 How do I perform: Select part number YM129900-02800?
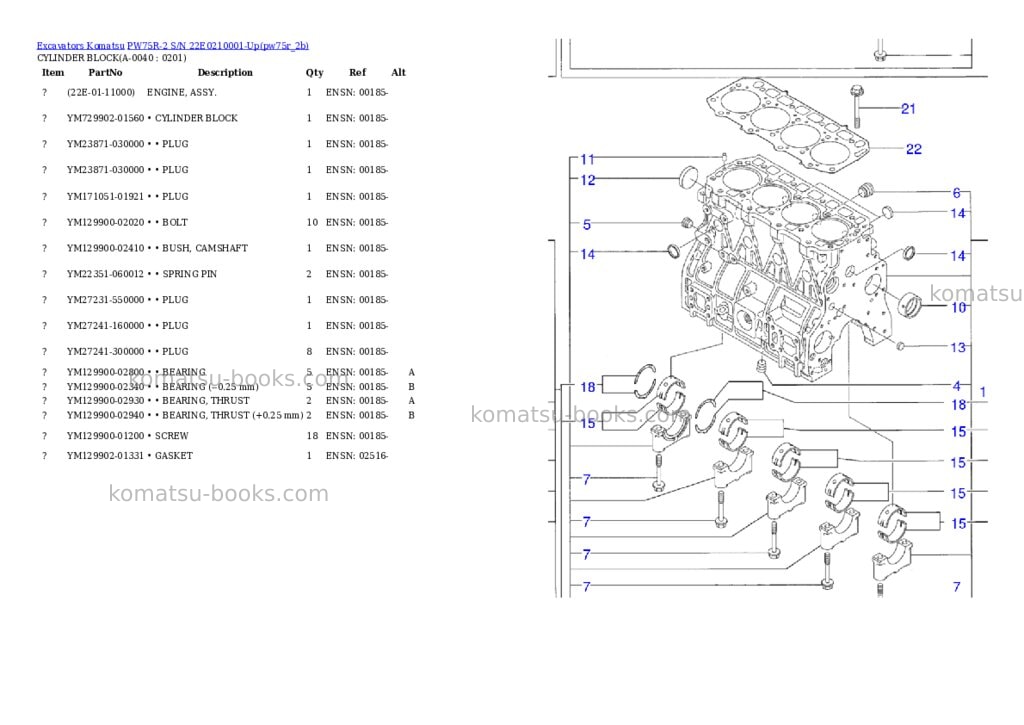(x=105, y=372)
